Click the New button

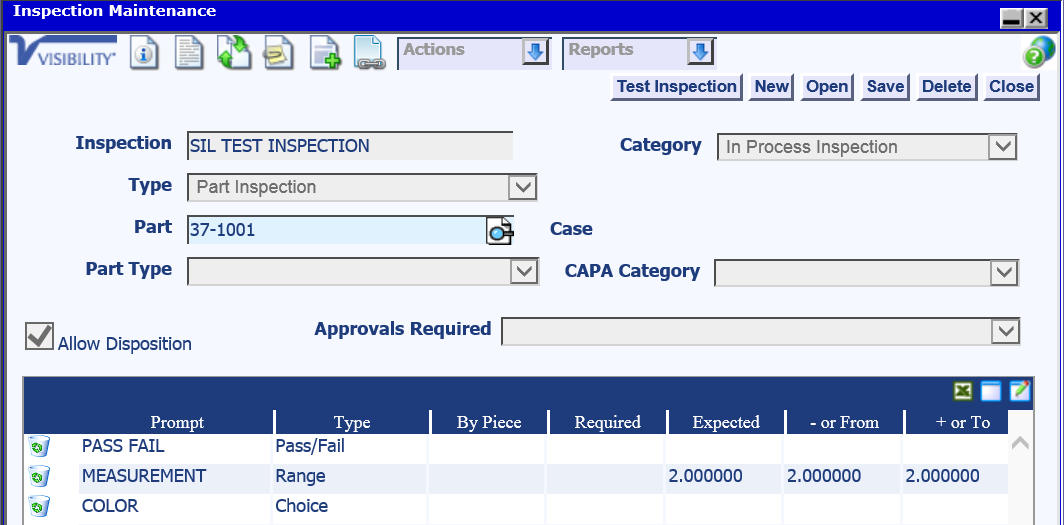point(772,87)
